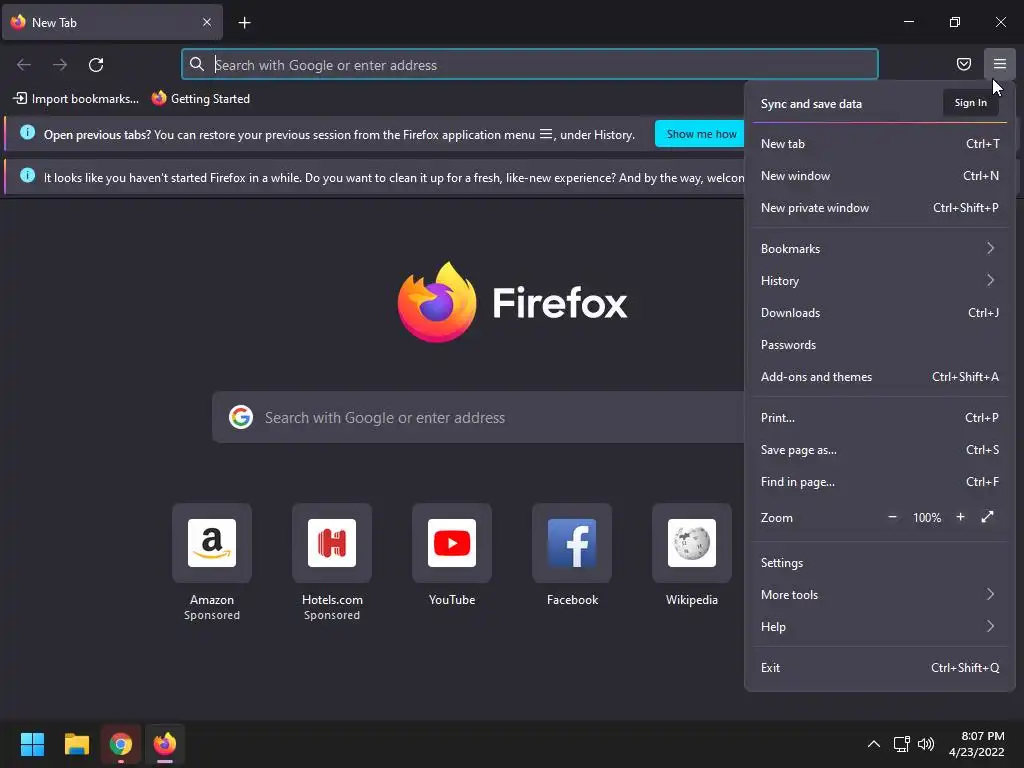Close the New Tab tab

pos(206,22)
